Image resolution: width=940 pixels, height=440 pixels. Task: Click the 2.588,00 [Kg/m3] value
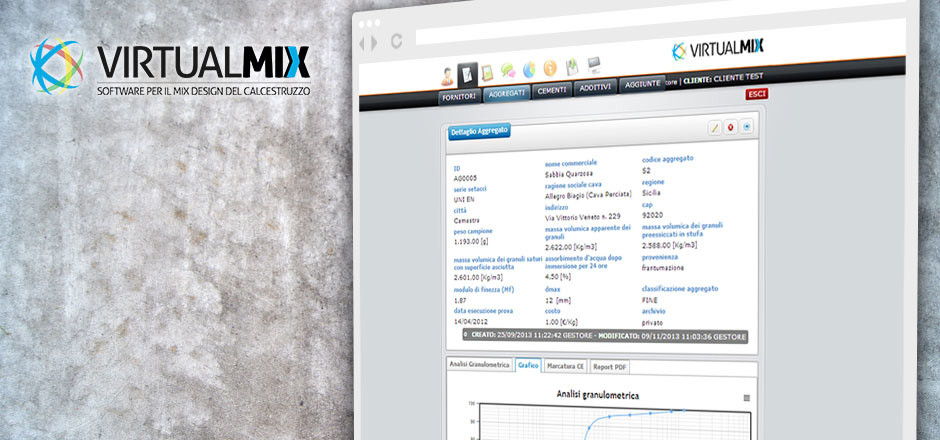coord(669,245)
